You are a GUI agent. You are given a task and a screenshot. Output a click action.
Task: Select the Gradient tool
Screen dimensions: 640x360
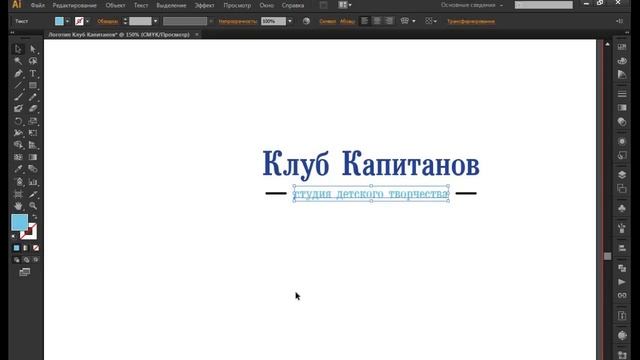(33, 157)
